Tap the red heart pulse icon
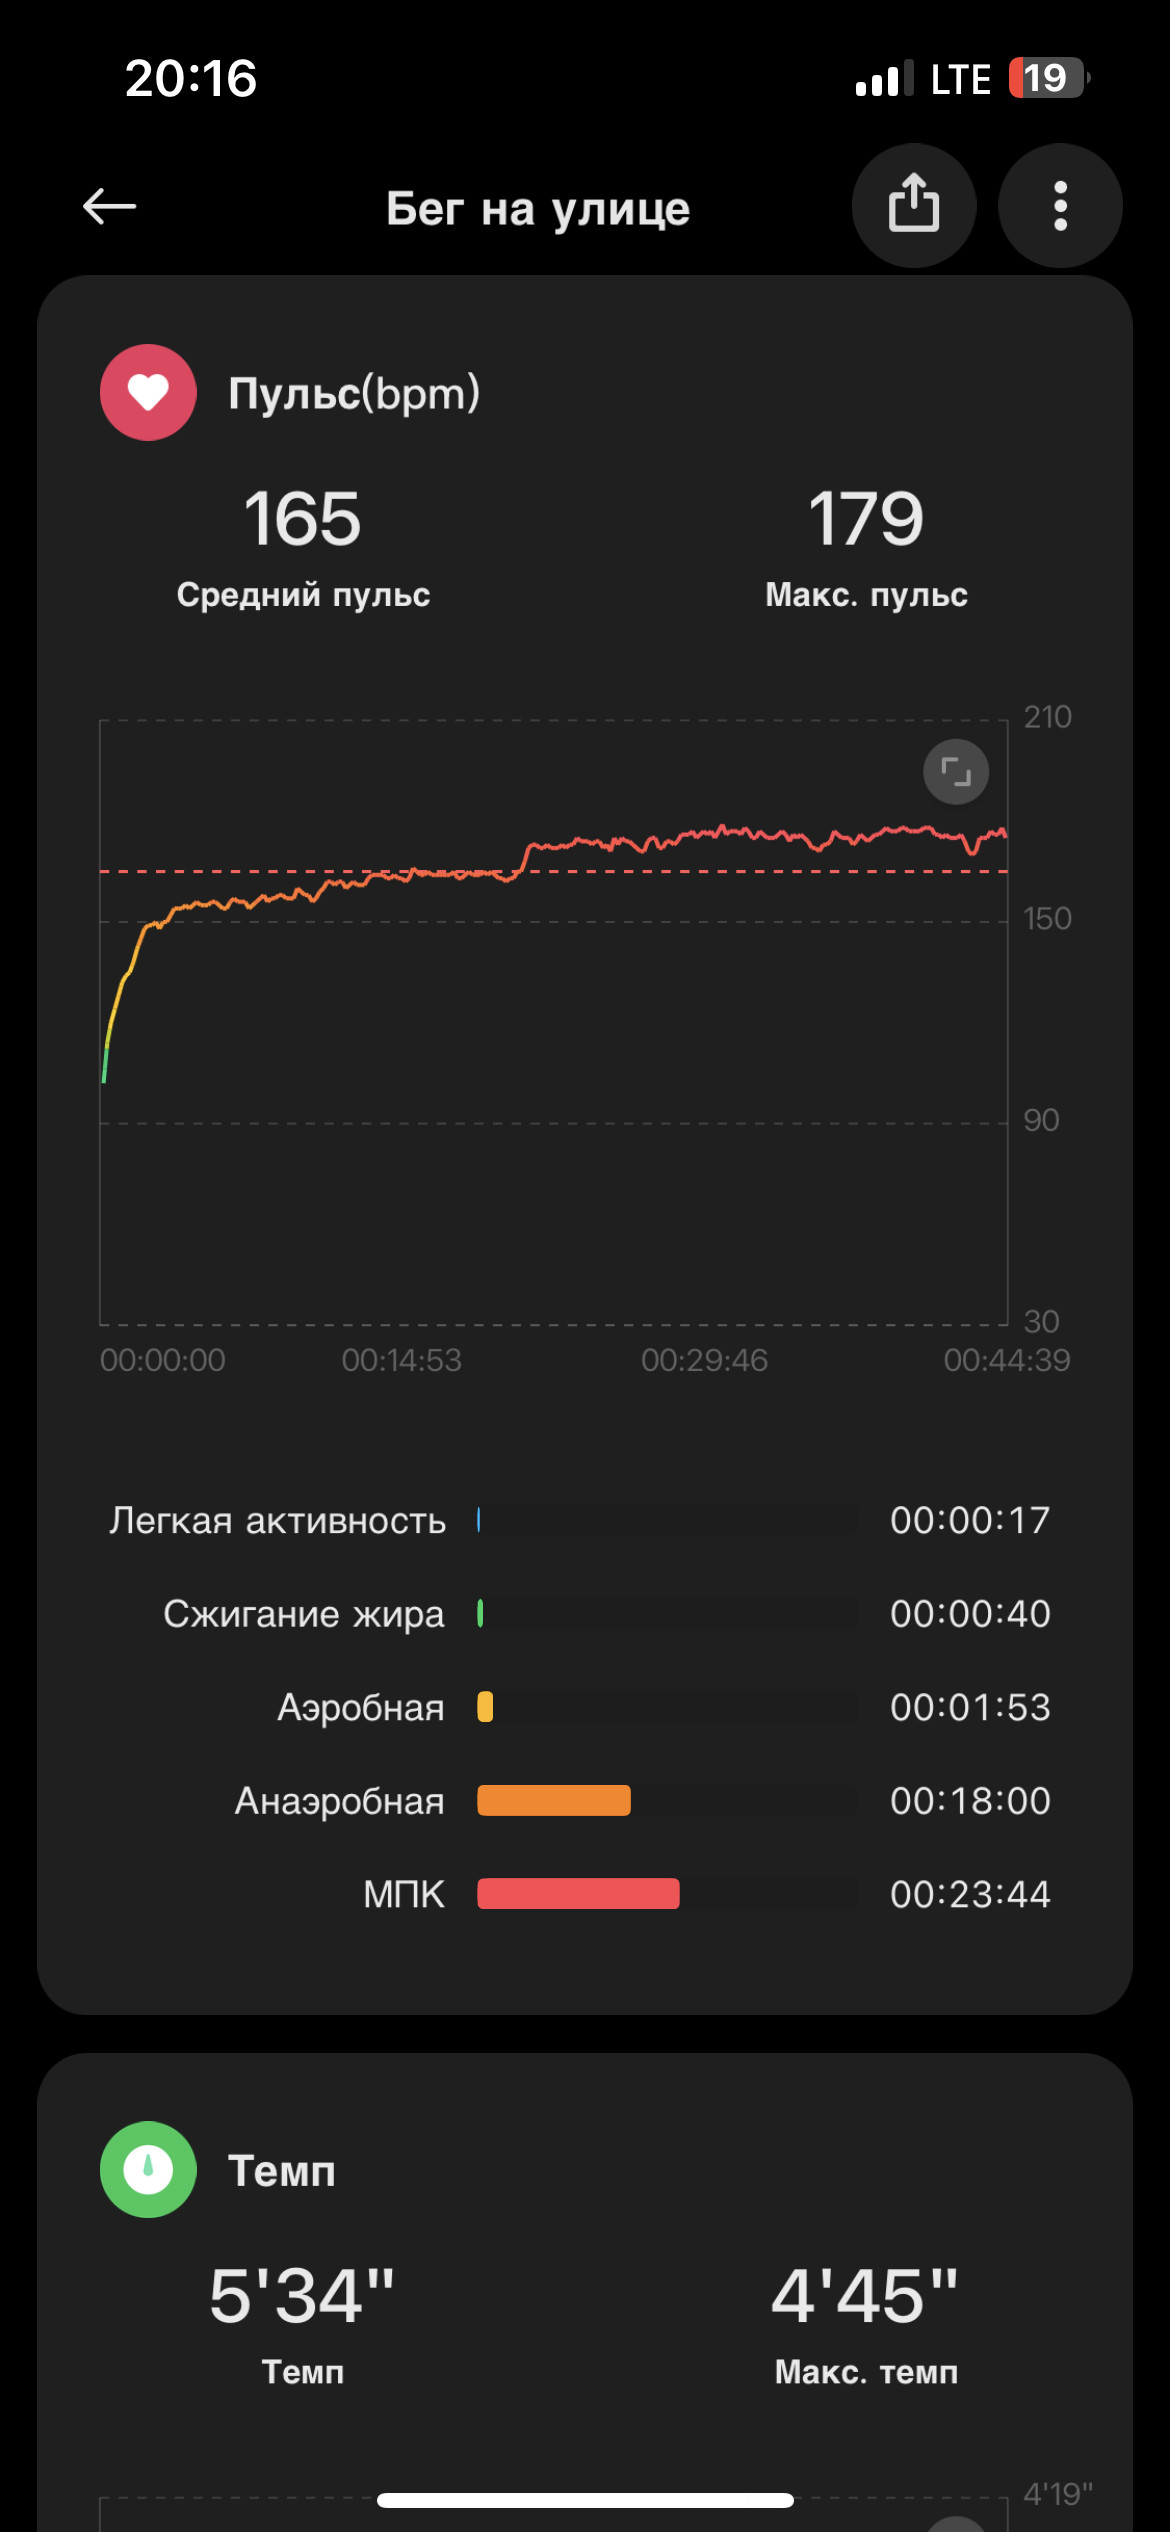Screen dimensions: 1170x2532 [148, 393]
